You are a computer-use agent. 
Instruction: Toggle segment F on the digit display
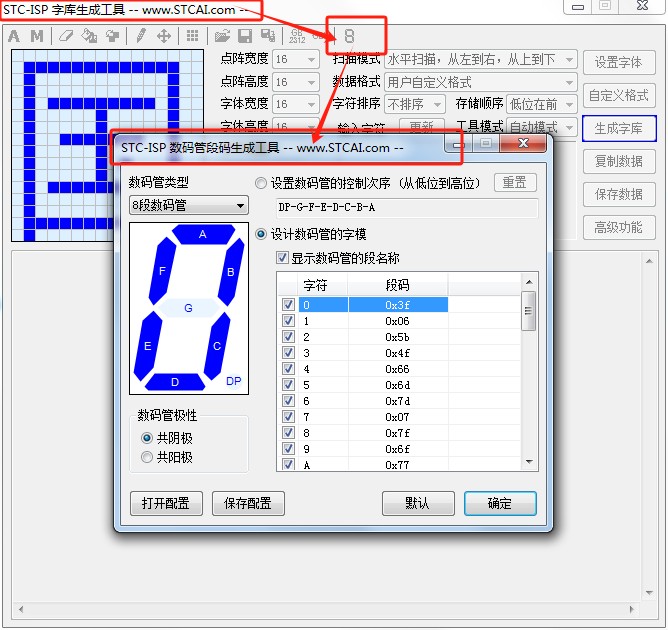coord(162,271)
